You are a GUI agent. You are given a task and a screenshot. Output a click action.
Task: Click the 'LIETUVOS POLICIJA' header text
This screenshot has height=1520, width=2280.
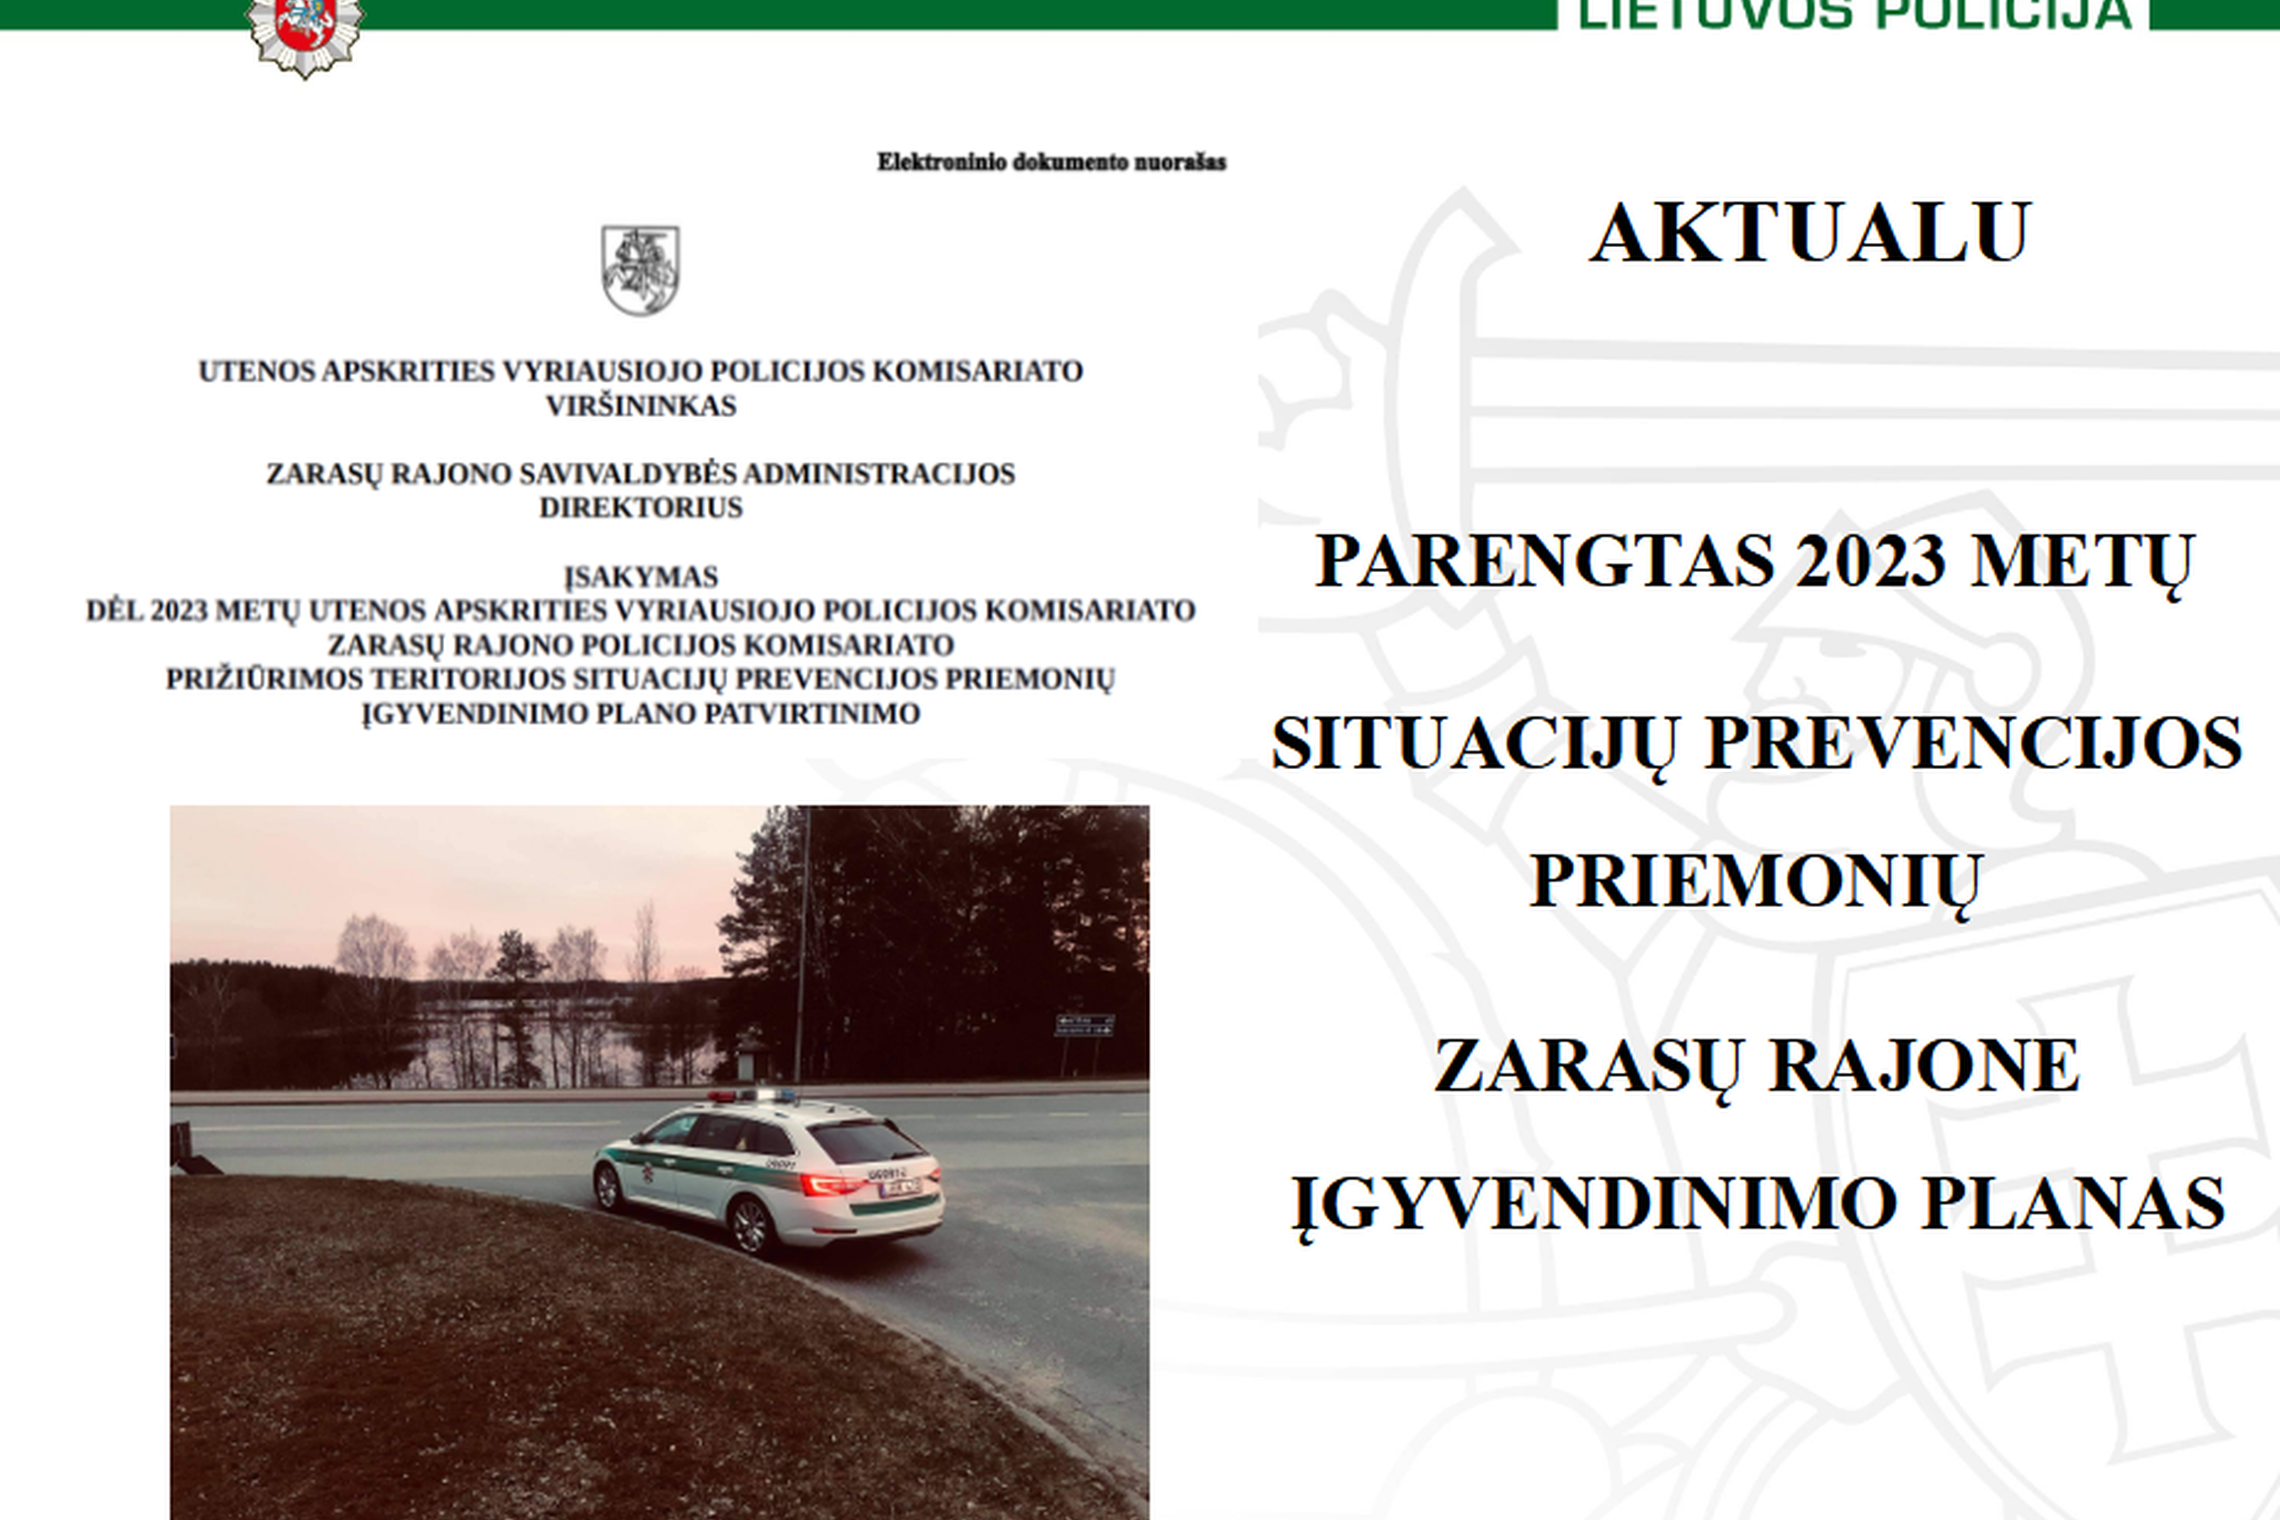coord(1854,14)
